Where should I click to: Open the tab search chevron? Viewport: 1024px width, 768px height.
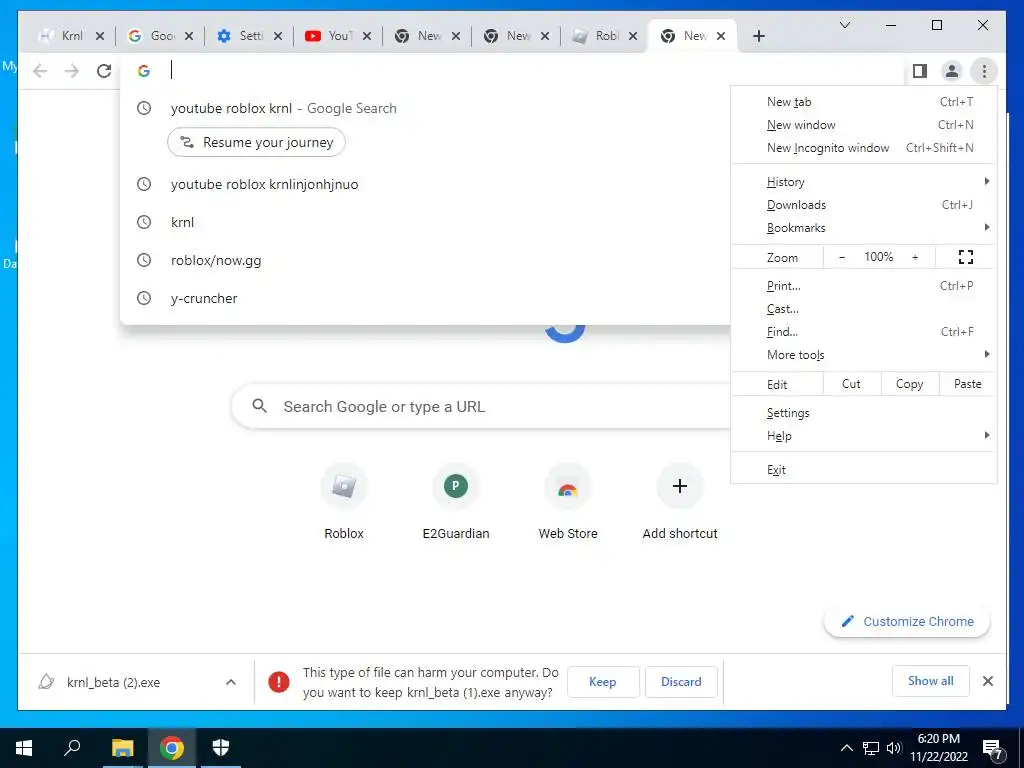[844, 25]
